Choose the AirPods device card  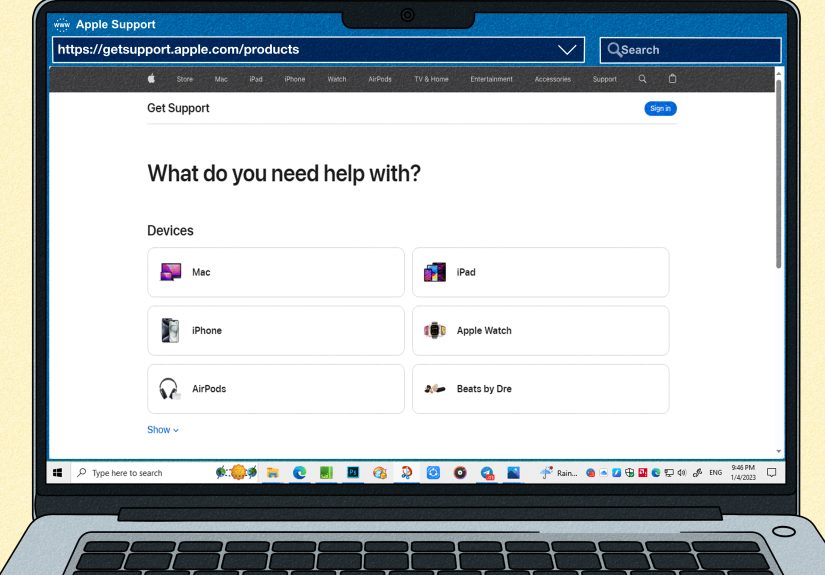tap(276, 389)
